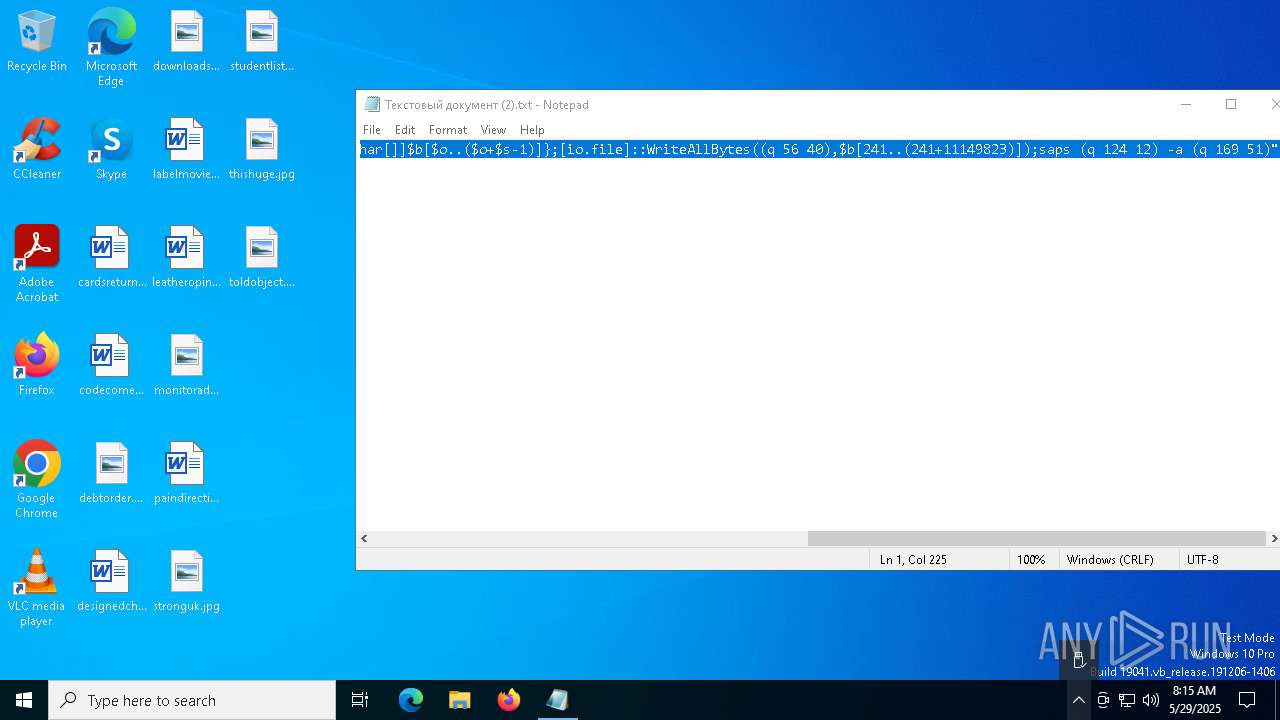Open Edge from the taskbar

[411, 700]
